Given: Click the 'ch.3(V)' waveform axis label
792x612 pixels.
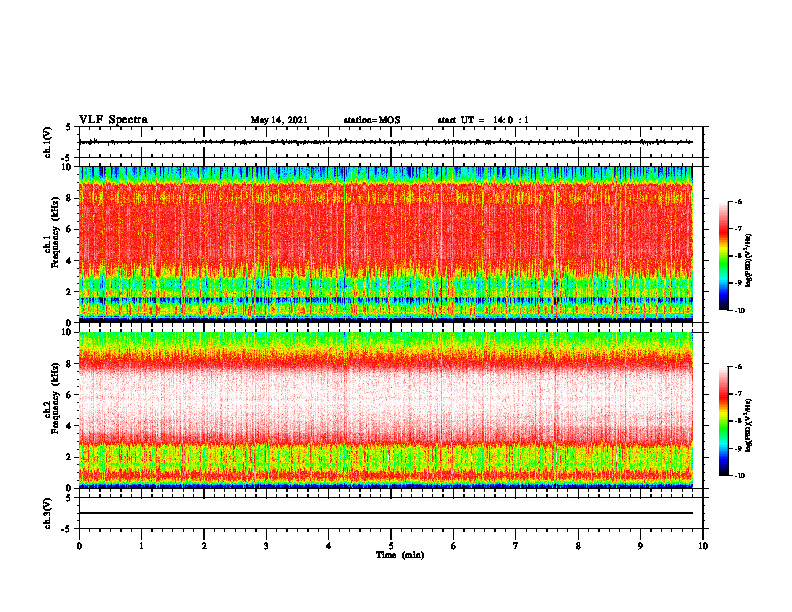Looking at the screenshot, I should (x=47, y=513).
